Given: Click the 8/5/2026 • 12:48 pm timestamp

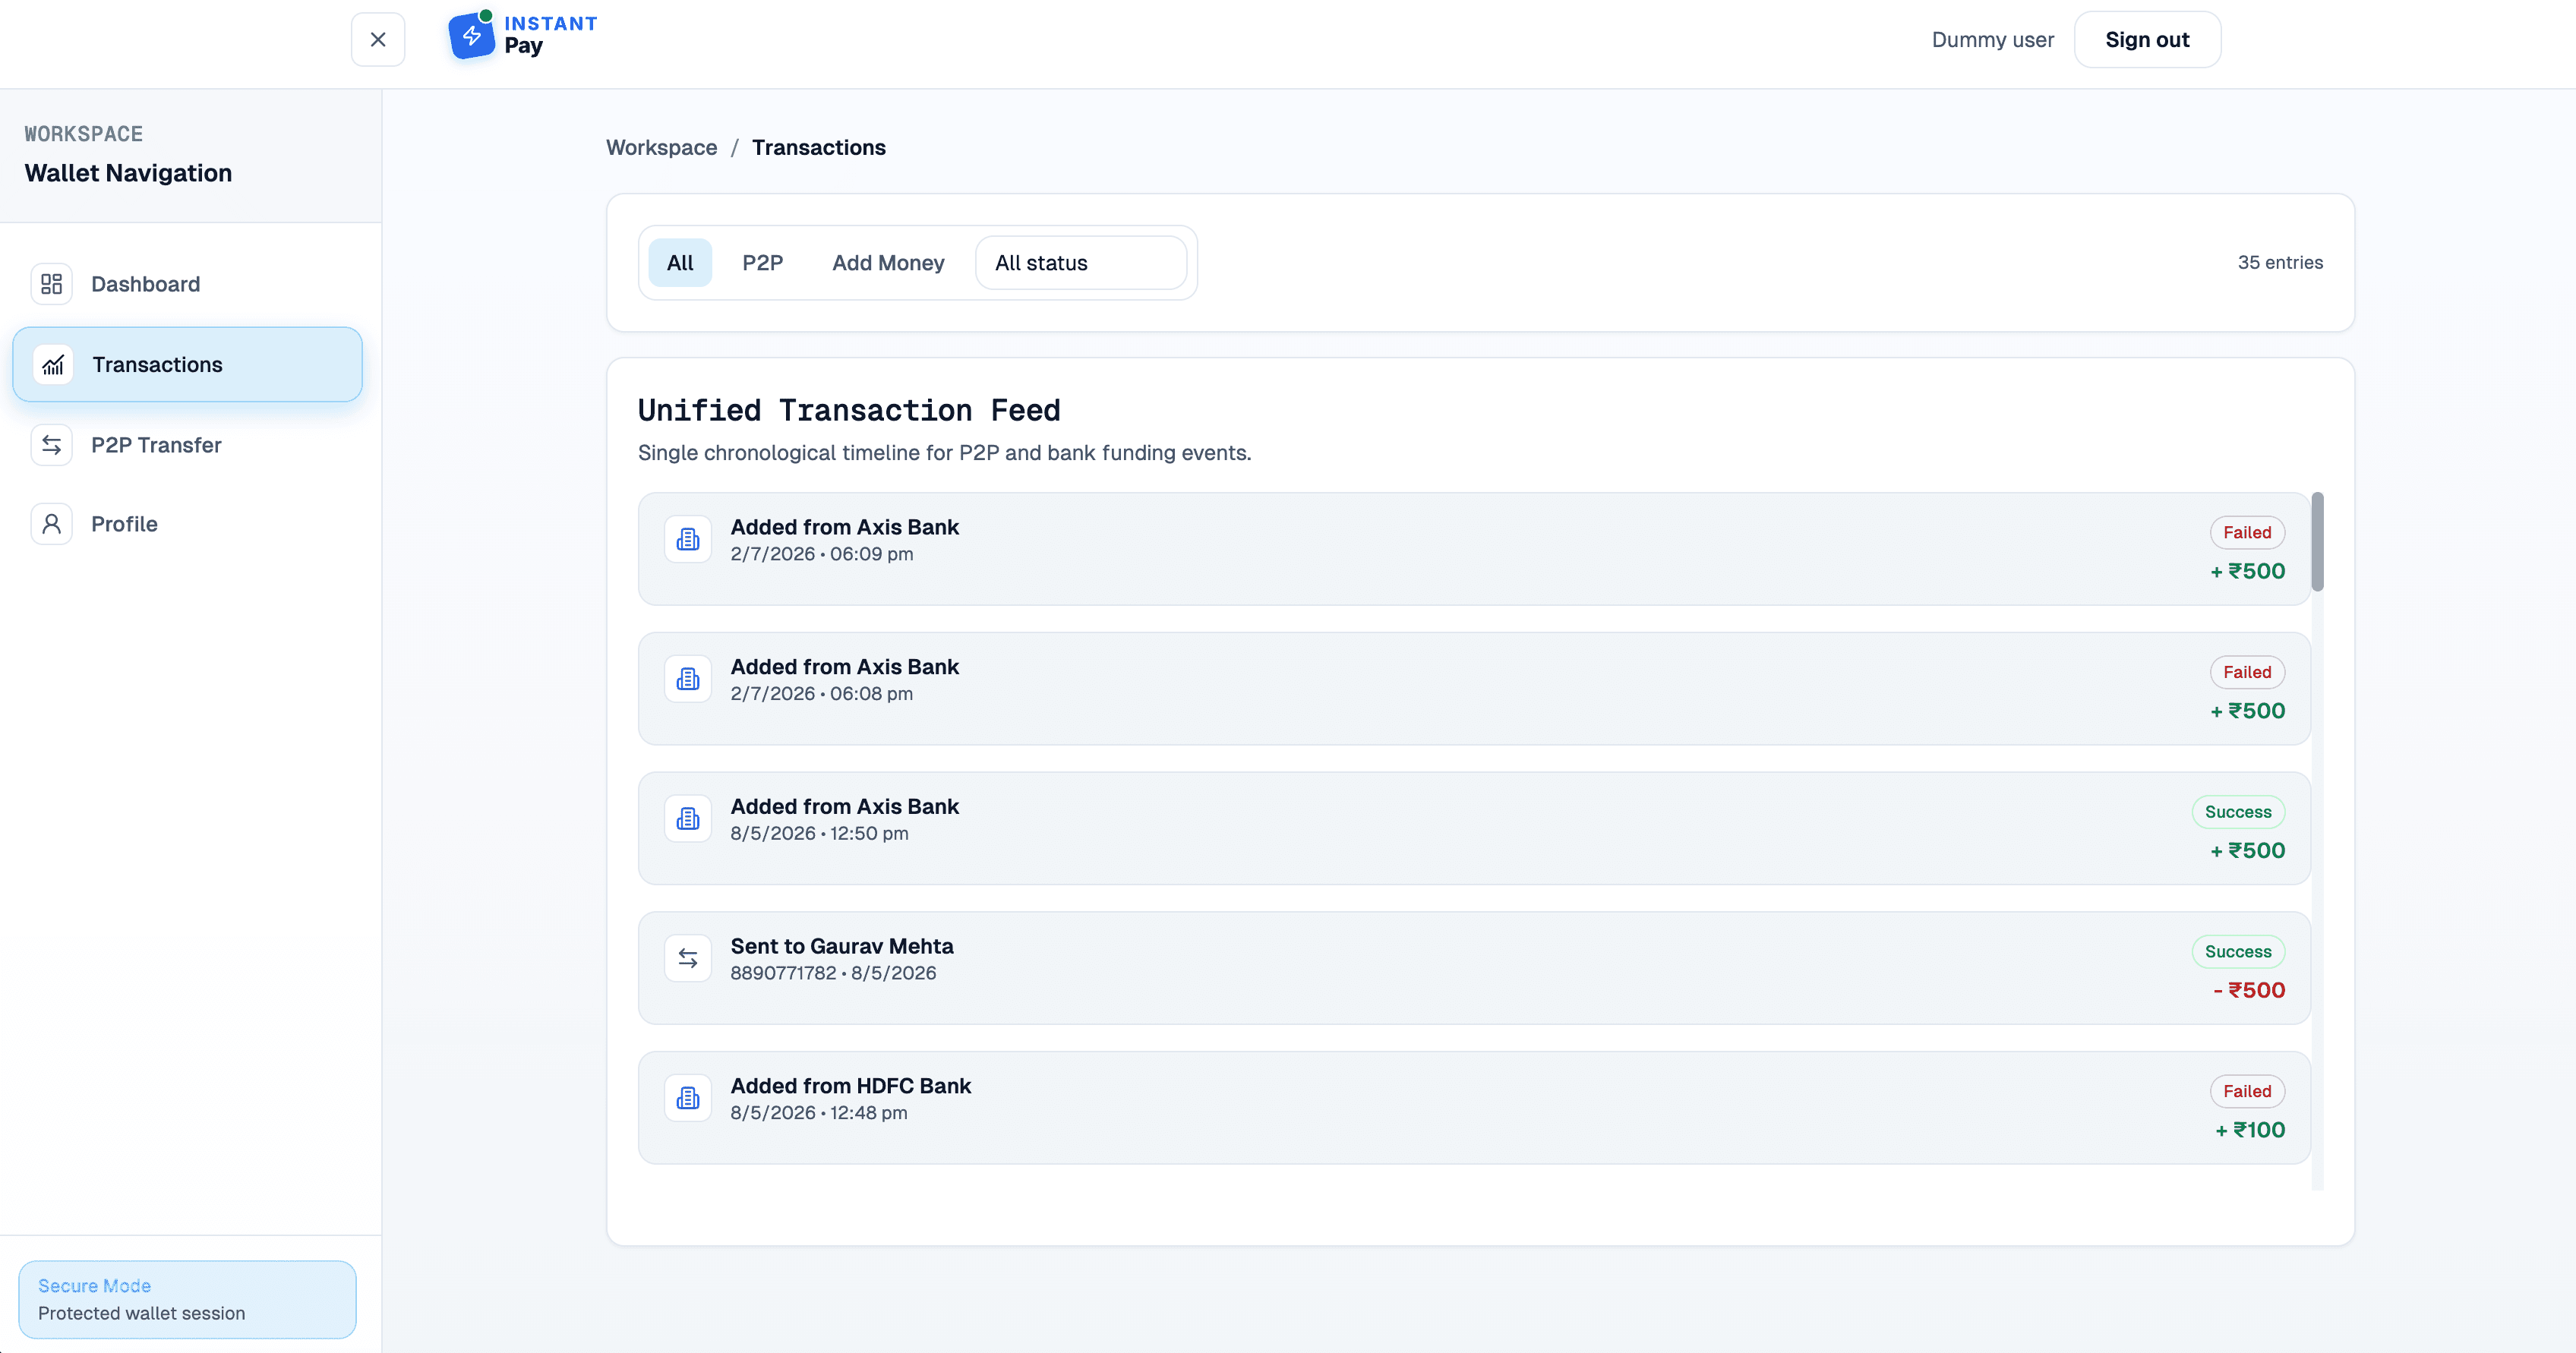Looking at the screenshot, I should (819, 1113).
